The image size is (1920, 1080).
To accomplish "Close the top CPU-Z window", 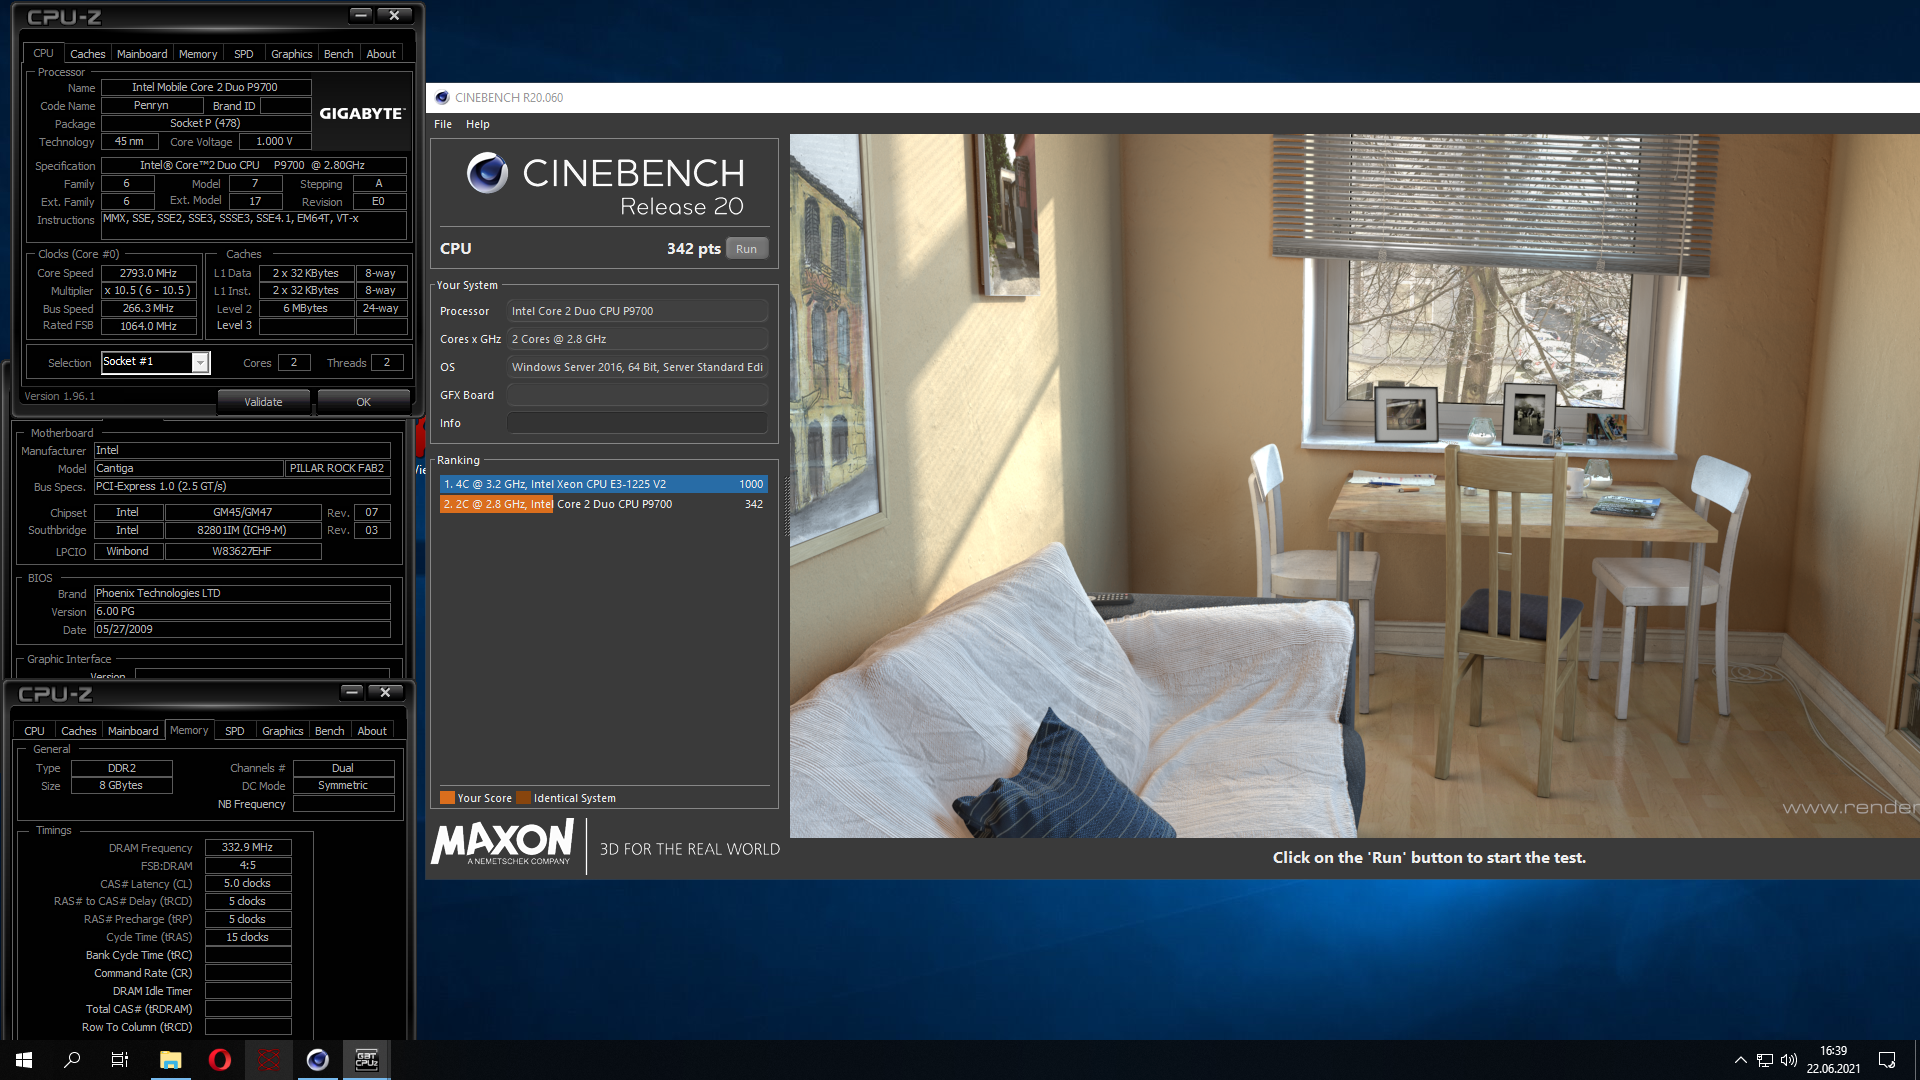I will coord(394,15).
